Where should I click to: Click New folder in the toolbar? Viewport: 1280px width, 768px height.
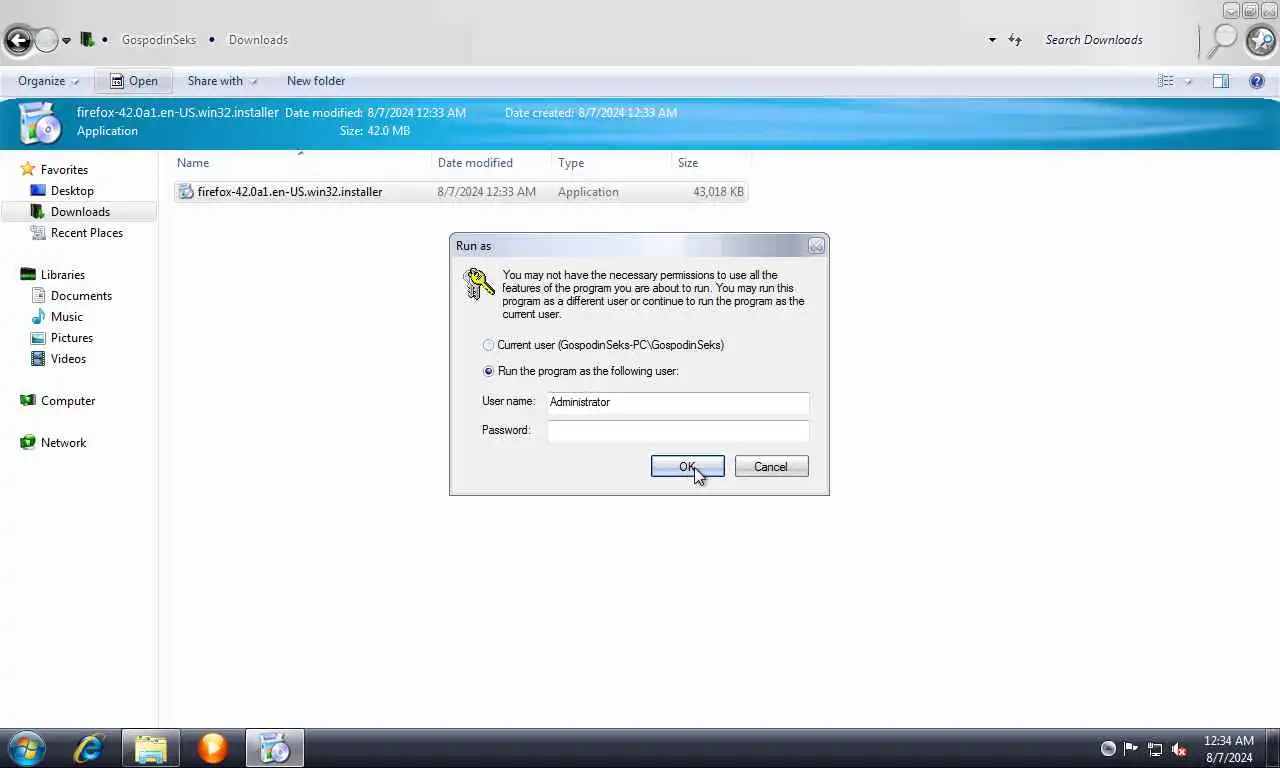point(316,81)
